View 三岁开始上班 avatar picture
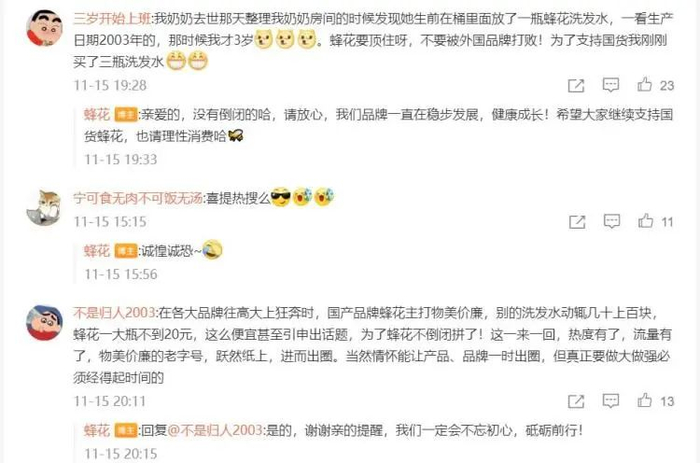The width and height of the screenshot is (700, 463). [44, 28]
